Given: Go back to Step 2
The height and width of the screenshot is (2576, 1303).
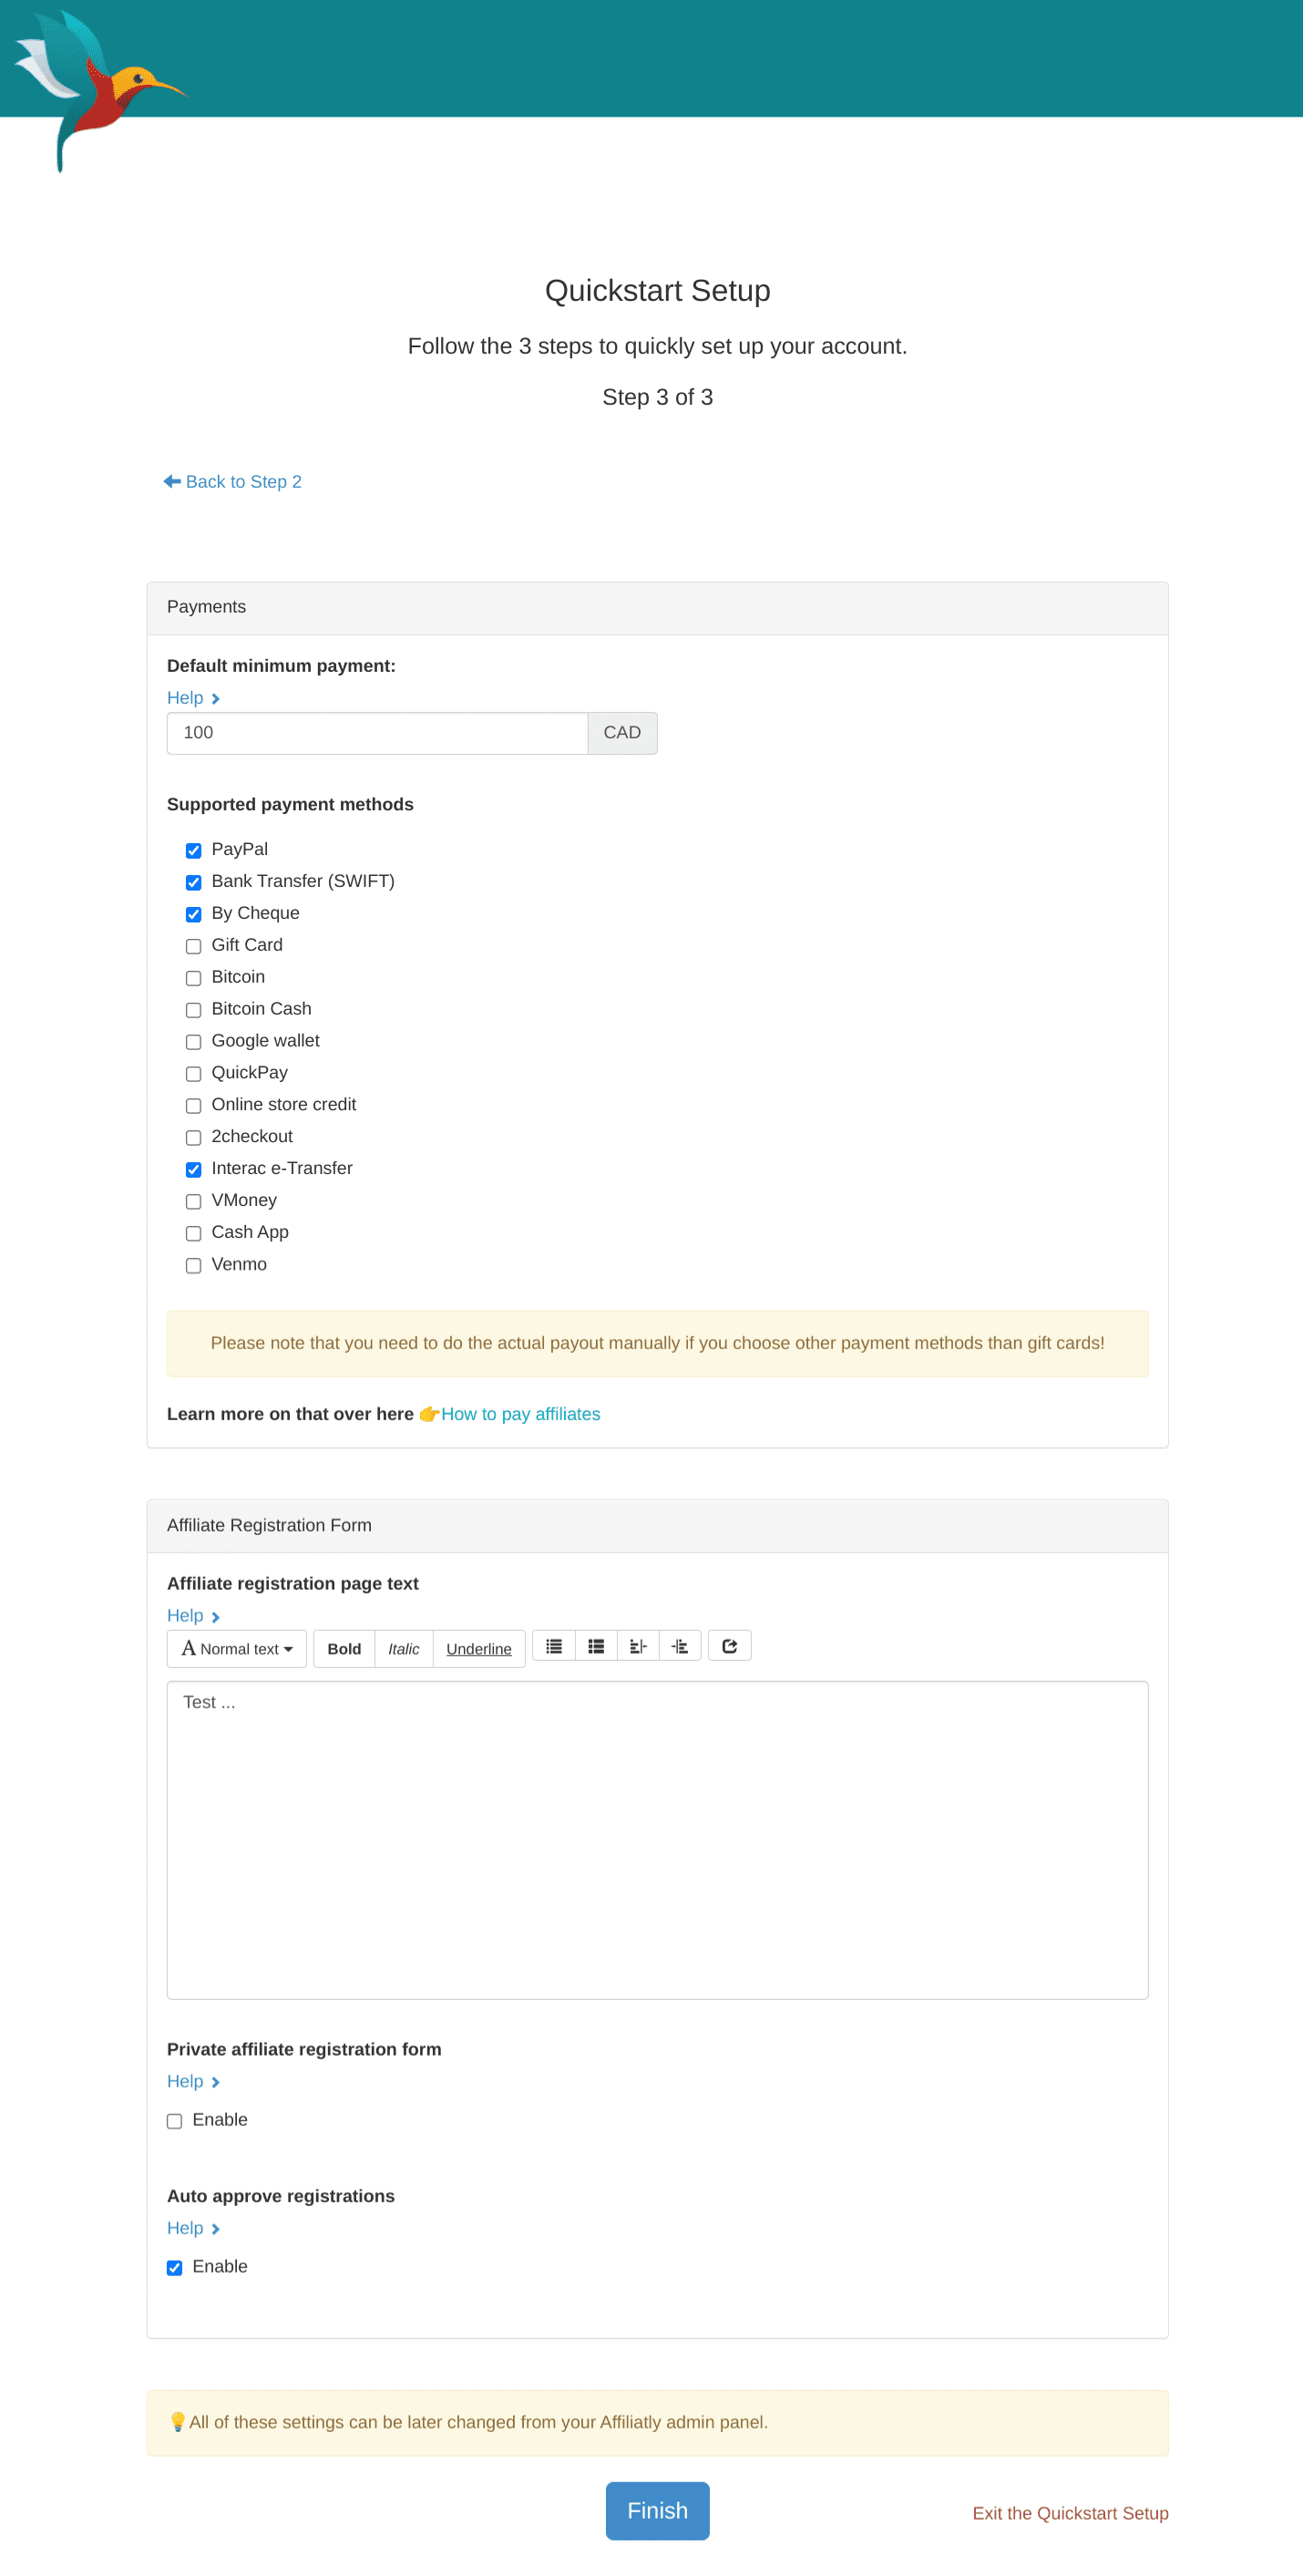Looking at the screenshot, I should (x=233, y=482).
